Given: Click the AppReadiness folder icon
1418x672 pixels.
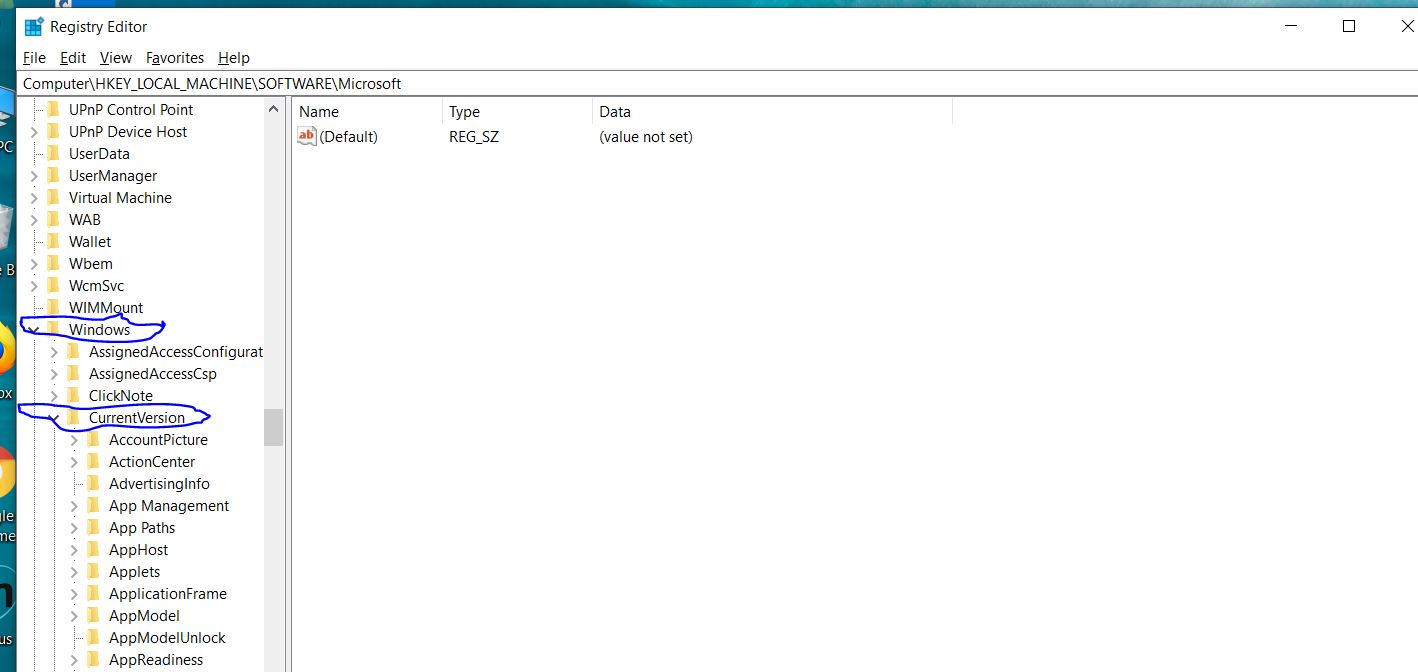Looking at the screenshot, I should 94,659.
